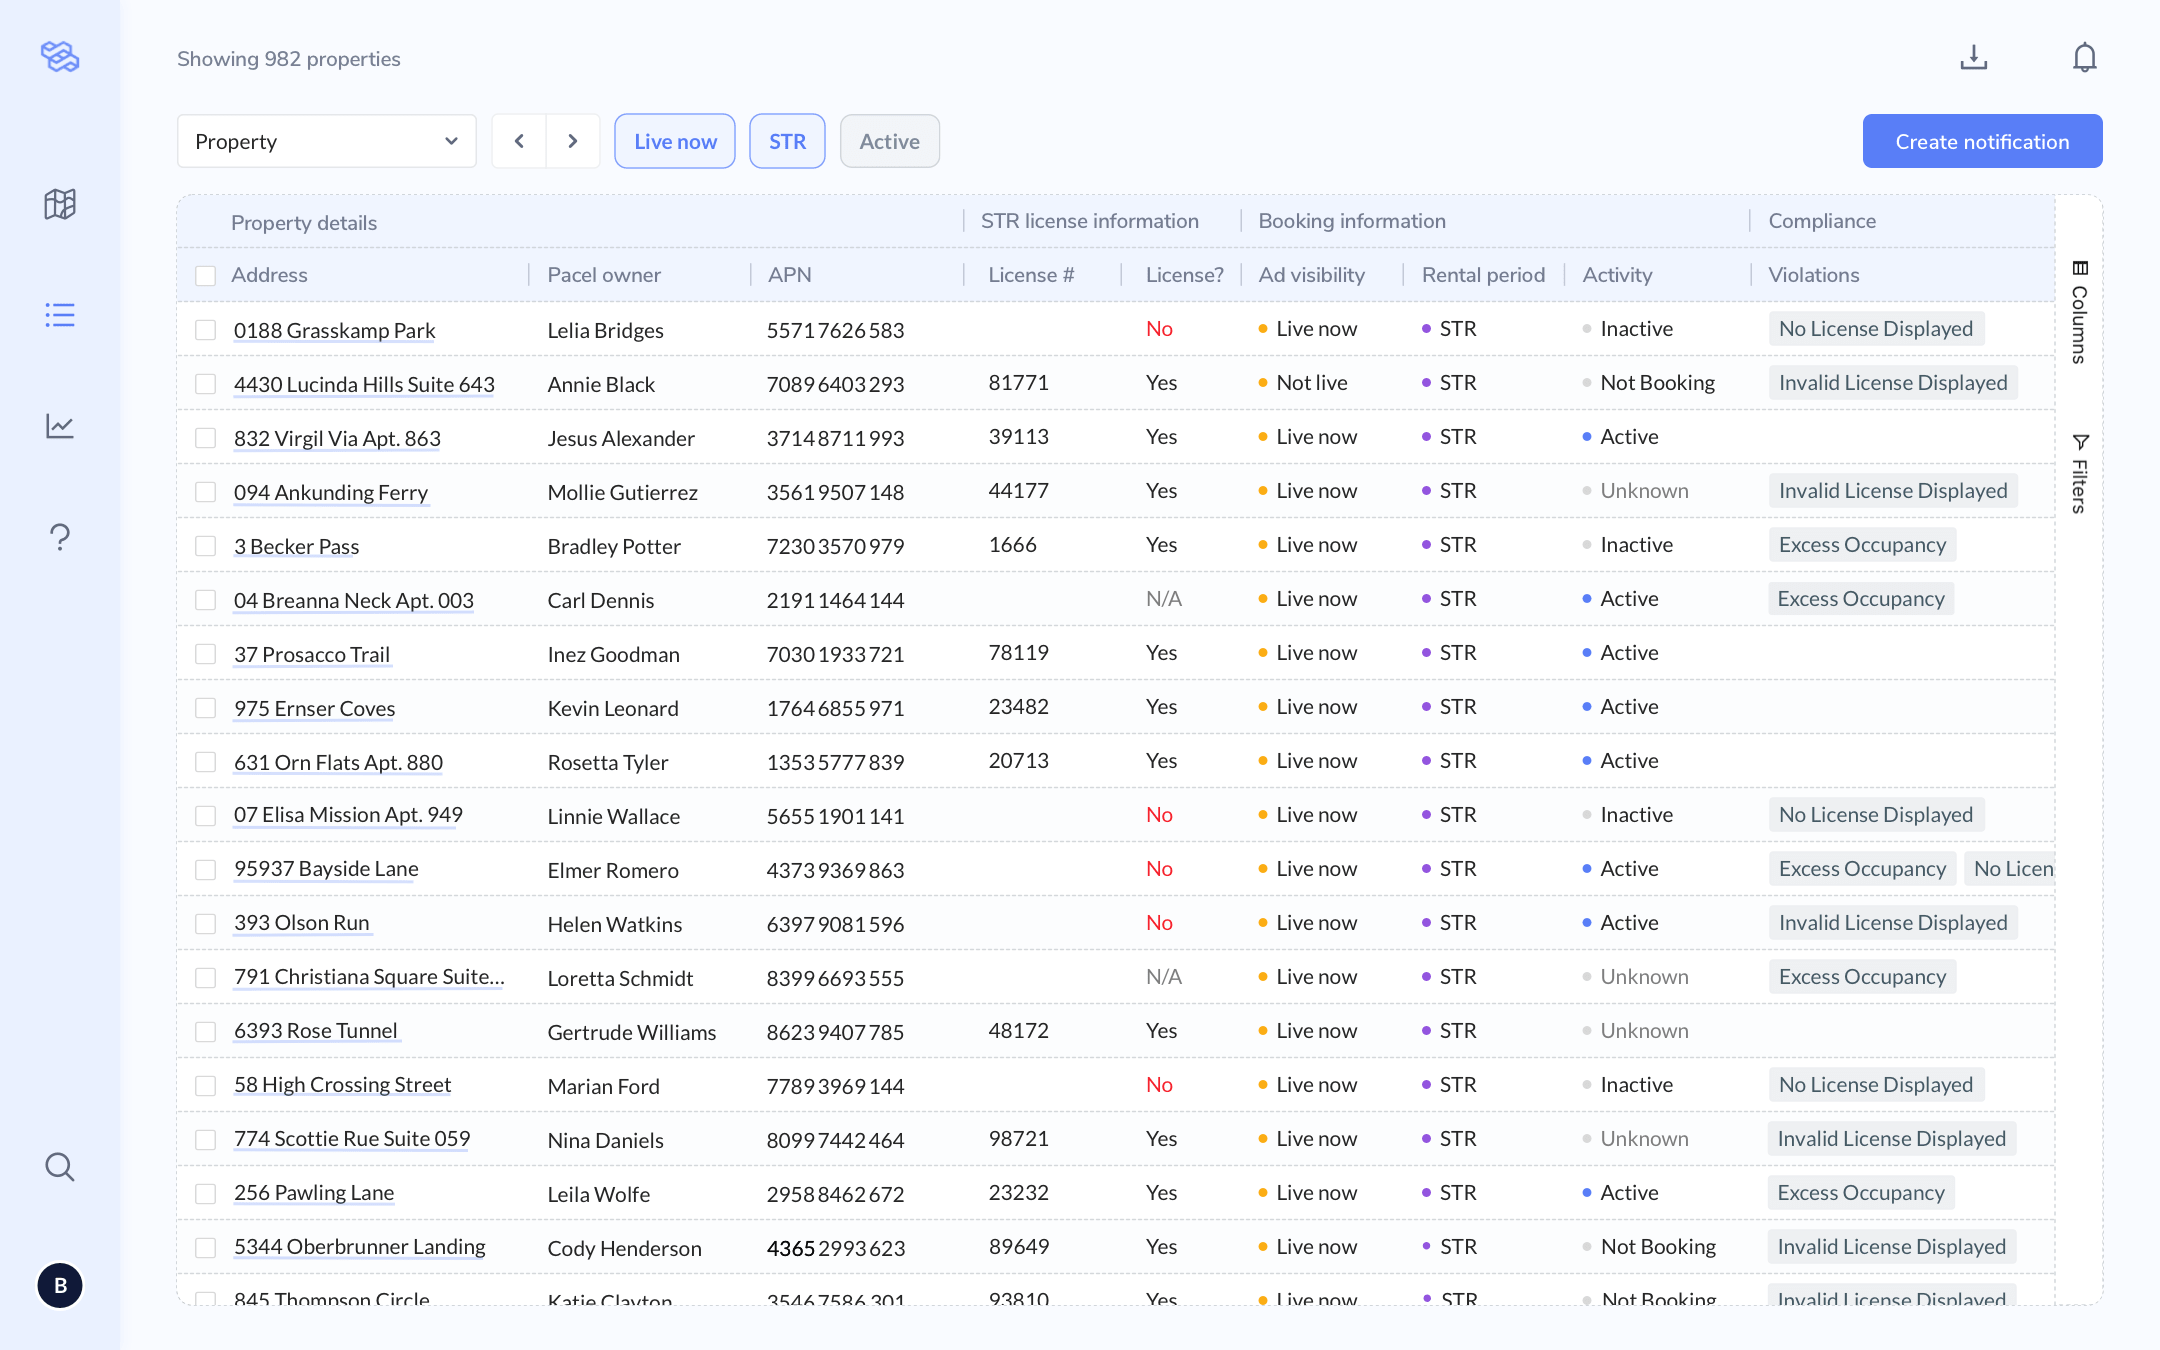
Task: Open the help section
Action: click(x=60, y=537)
